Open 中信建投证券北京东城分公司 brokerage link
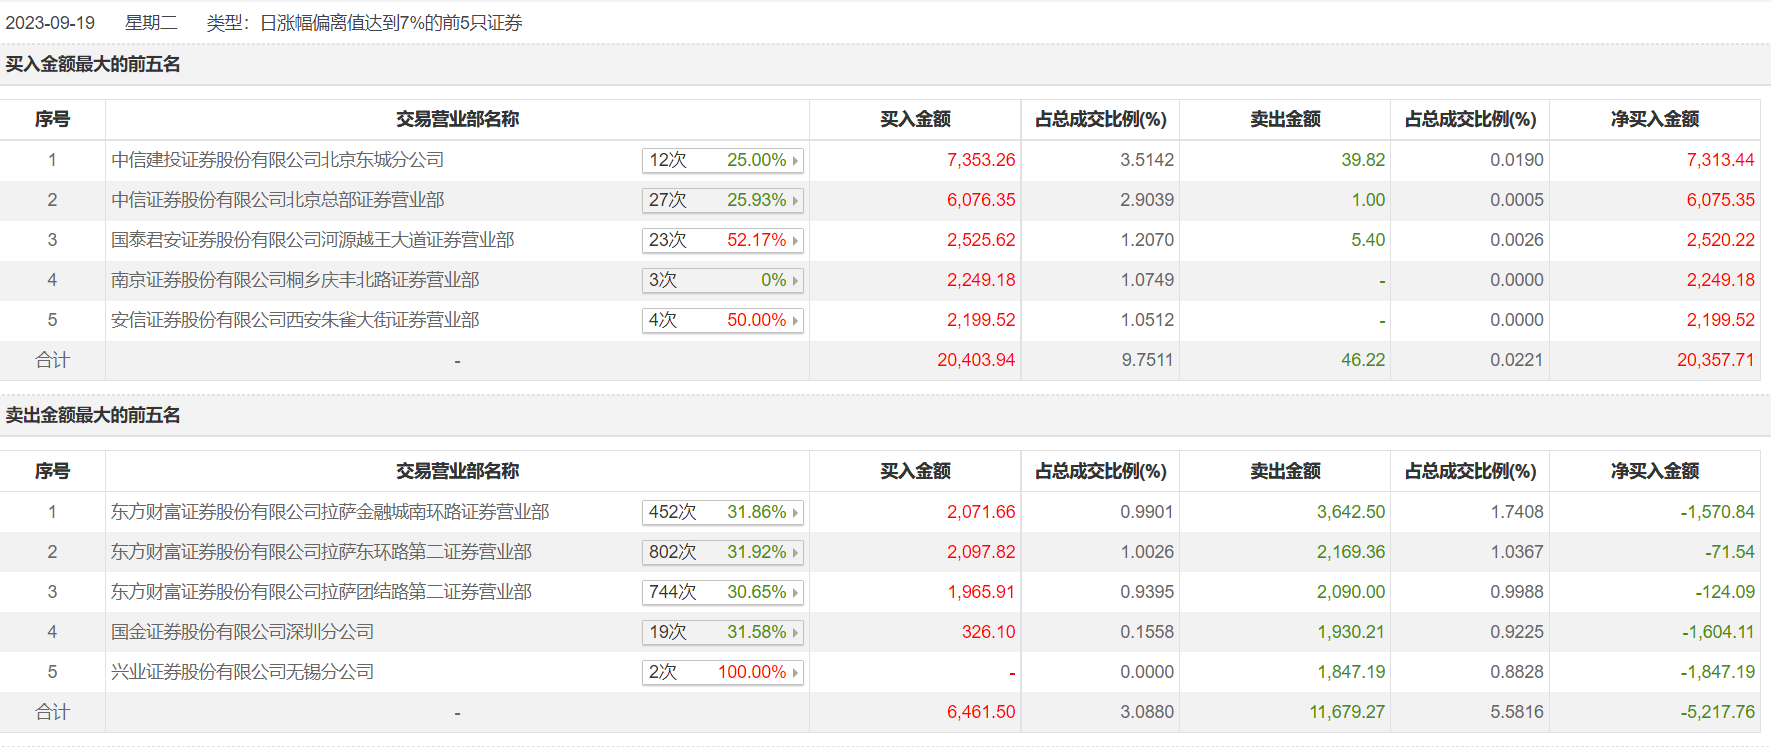Viewport: 1771px width, 754px height. [277, 160]
